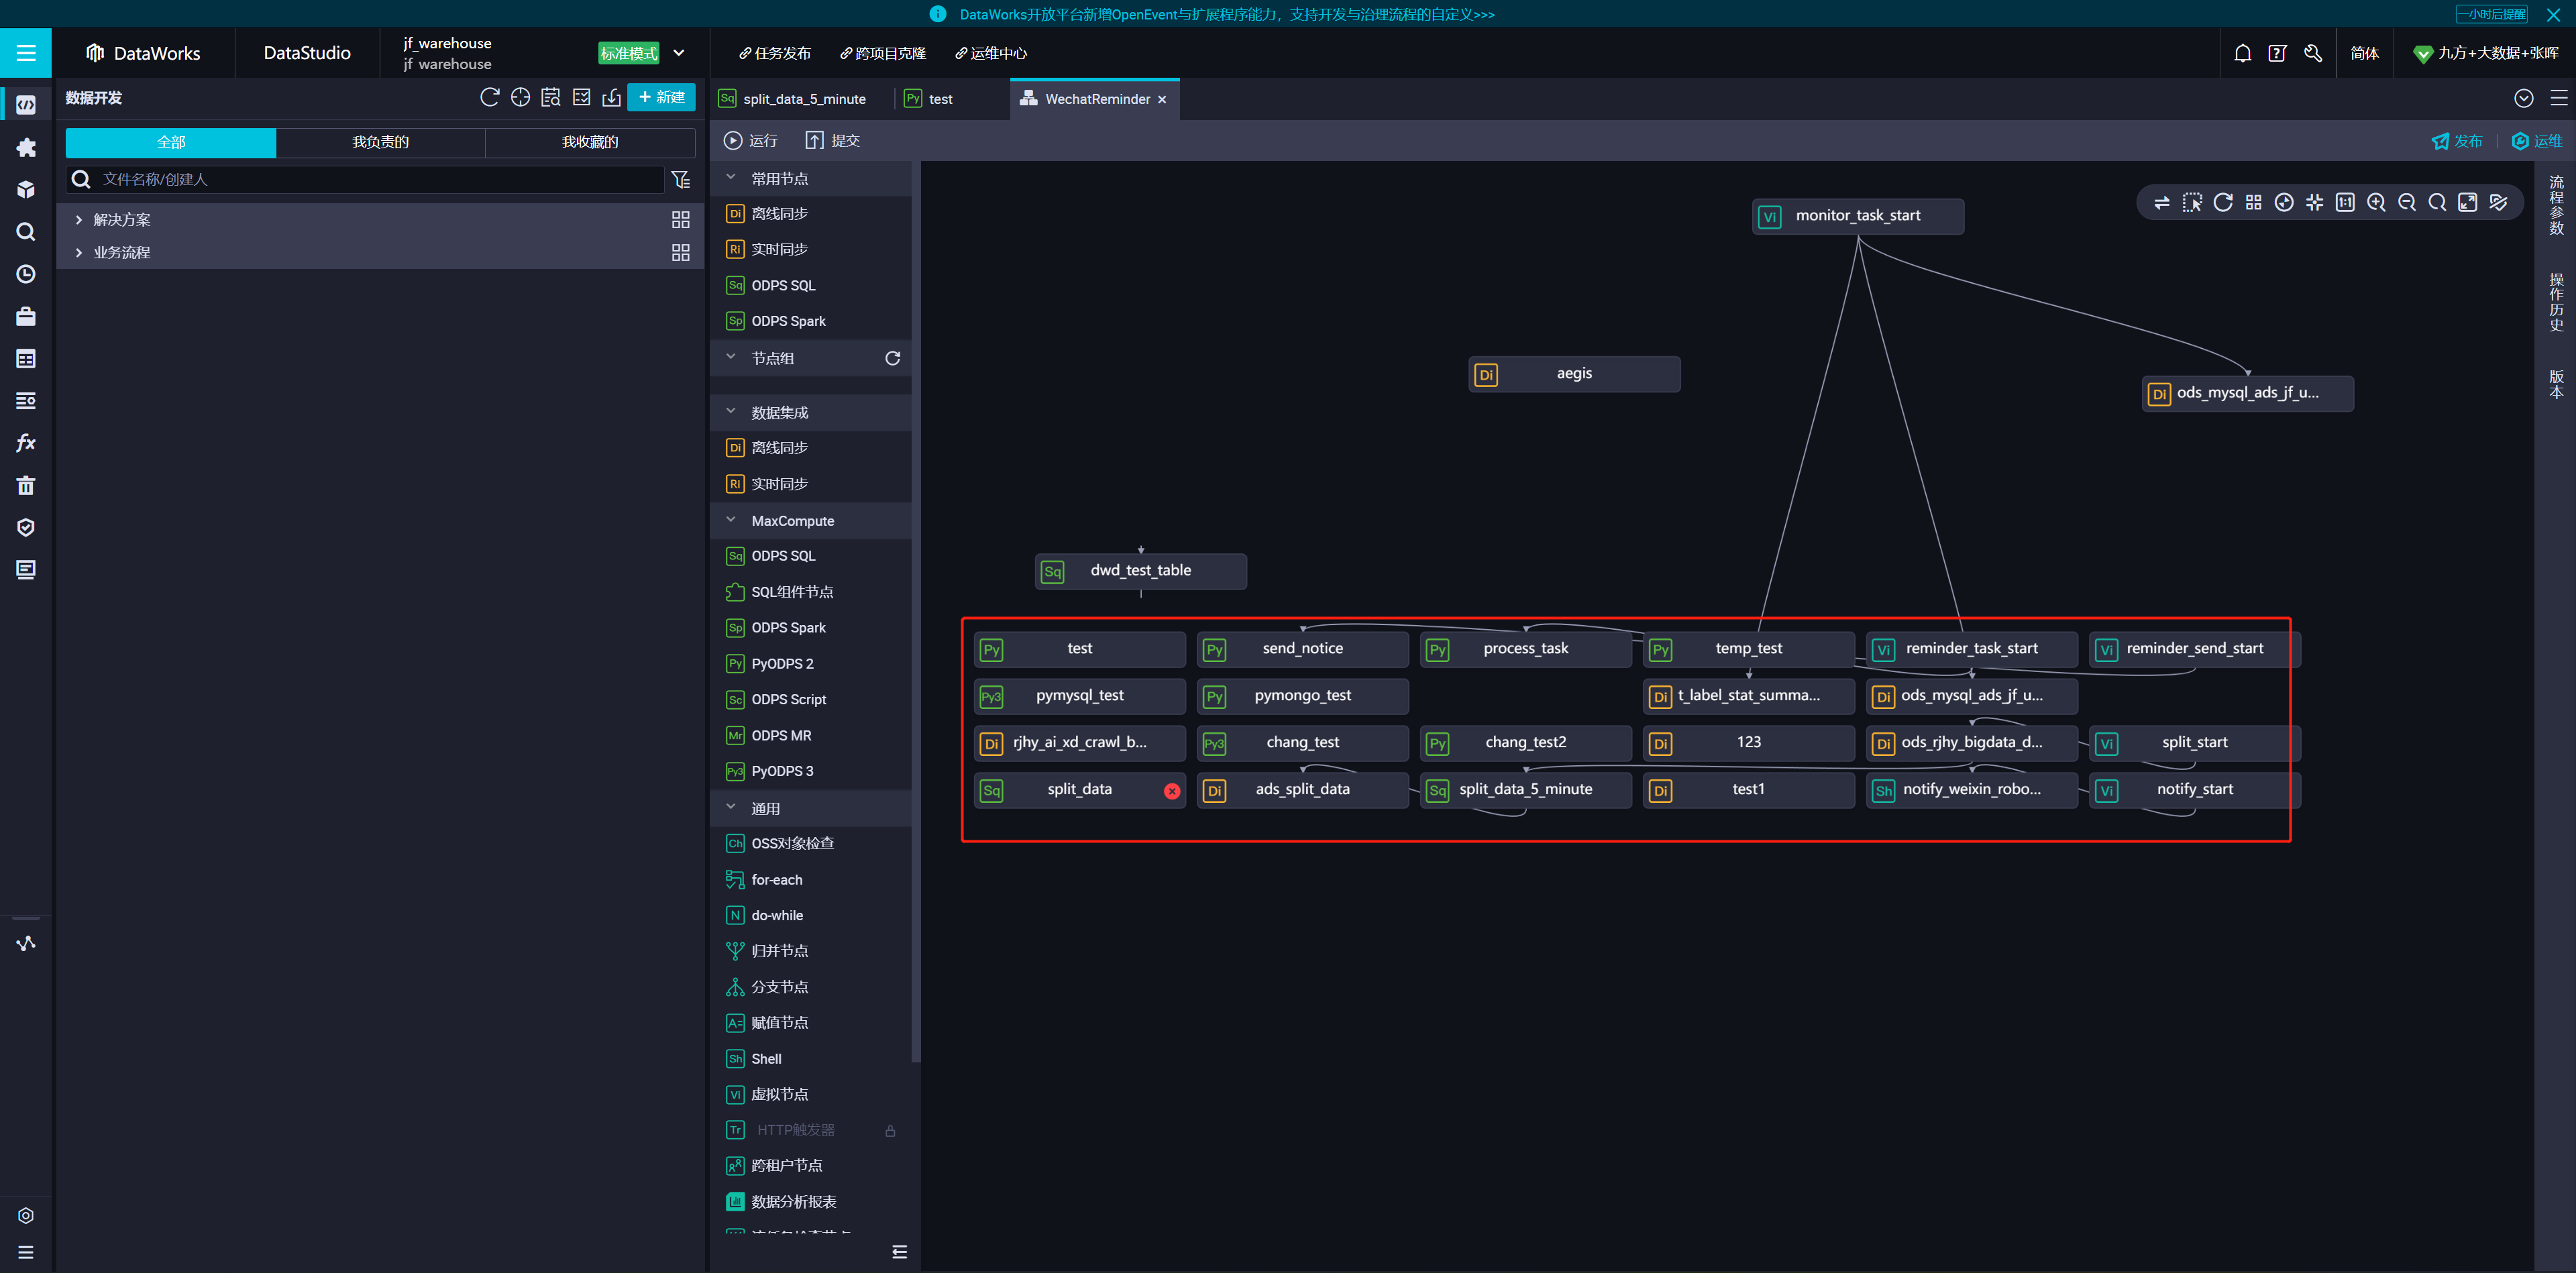Click the 1:1 actual size icon
This screenshot has width=2576, height=1273.
coord(2345,202)
